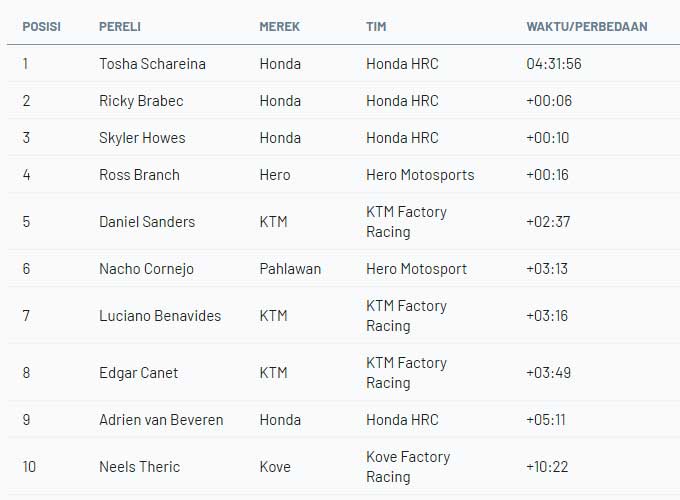Select the Neels Theric name cell
This screenshot has height=500, width=680.
coord(139,467)
